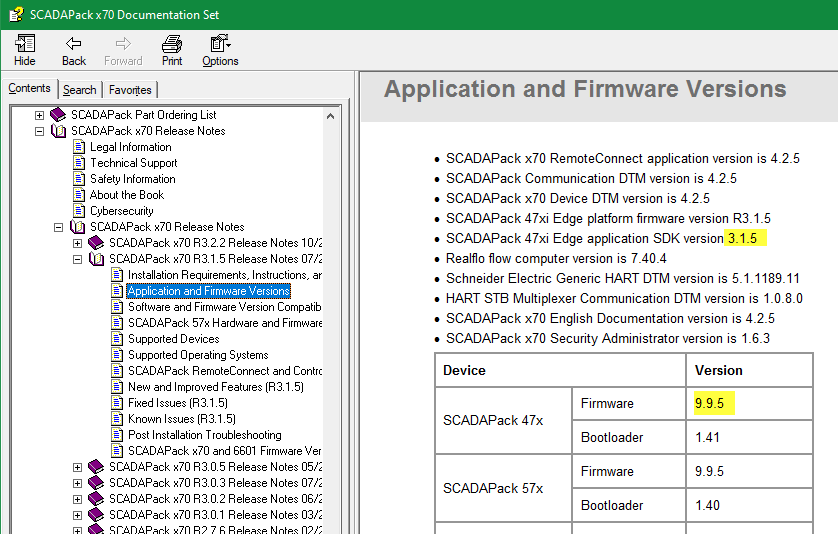This screenshot has height=534, width=838.
Task: Collapse nested SCADAPack x70 Release Notes node
Action: click(59, 227)
